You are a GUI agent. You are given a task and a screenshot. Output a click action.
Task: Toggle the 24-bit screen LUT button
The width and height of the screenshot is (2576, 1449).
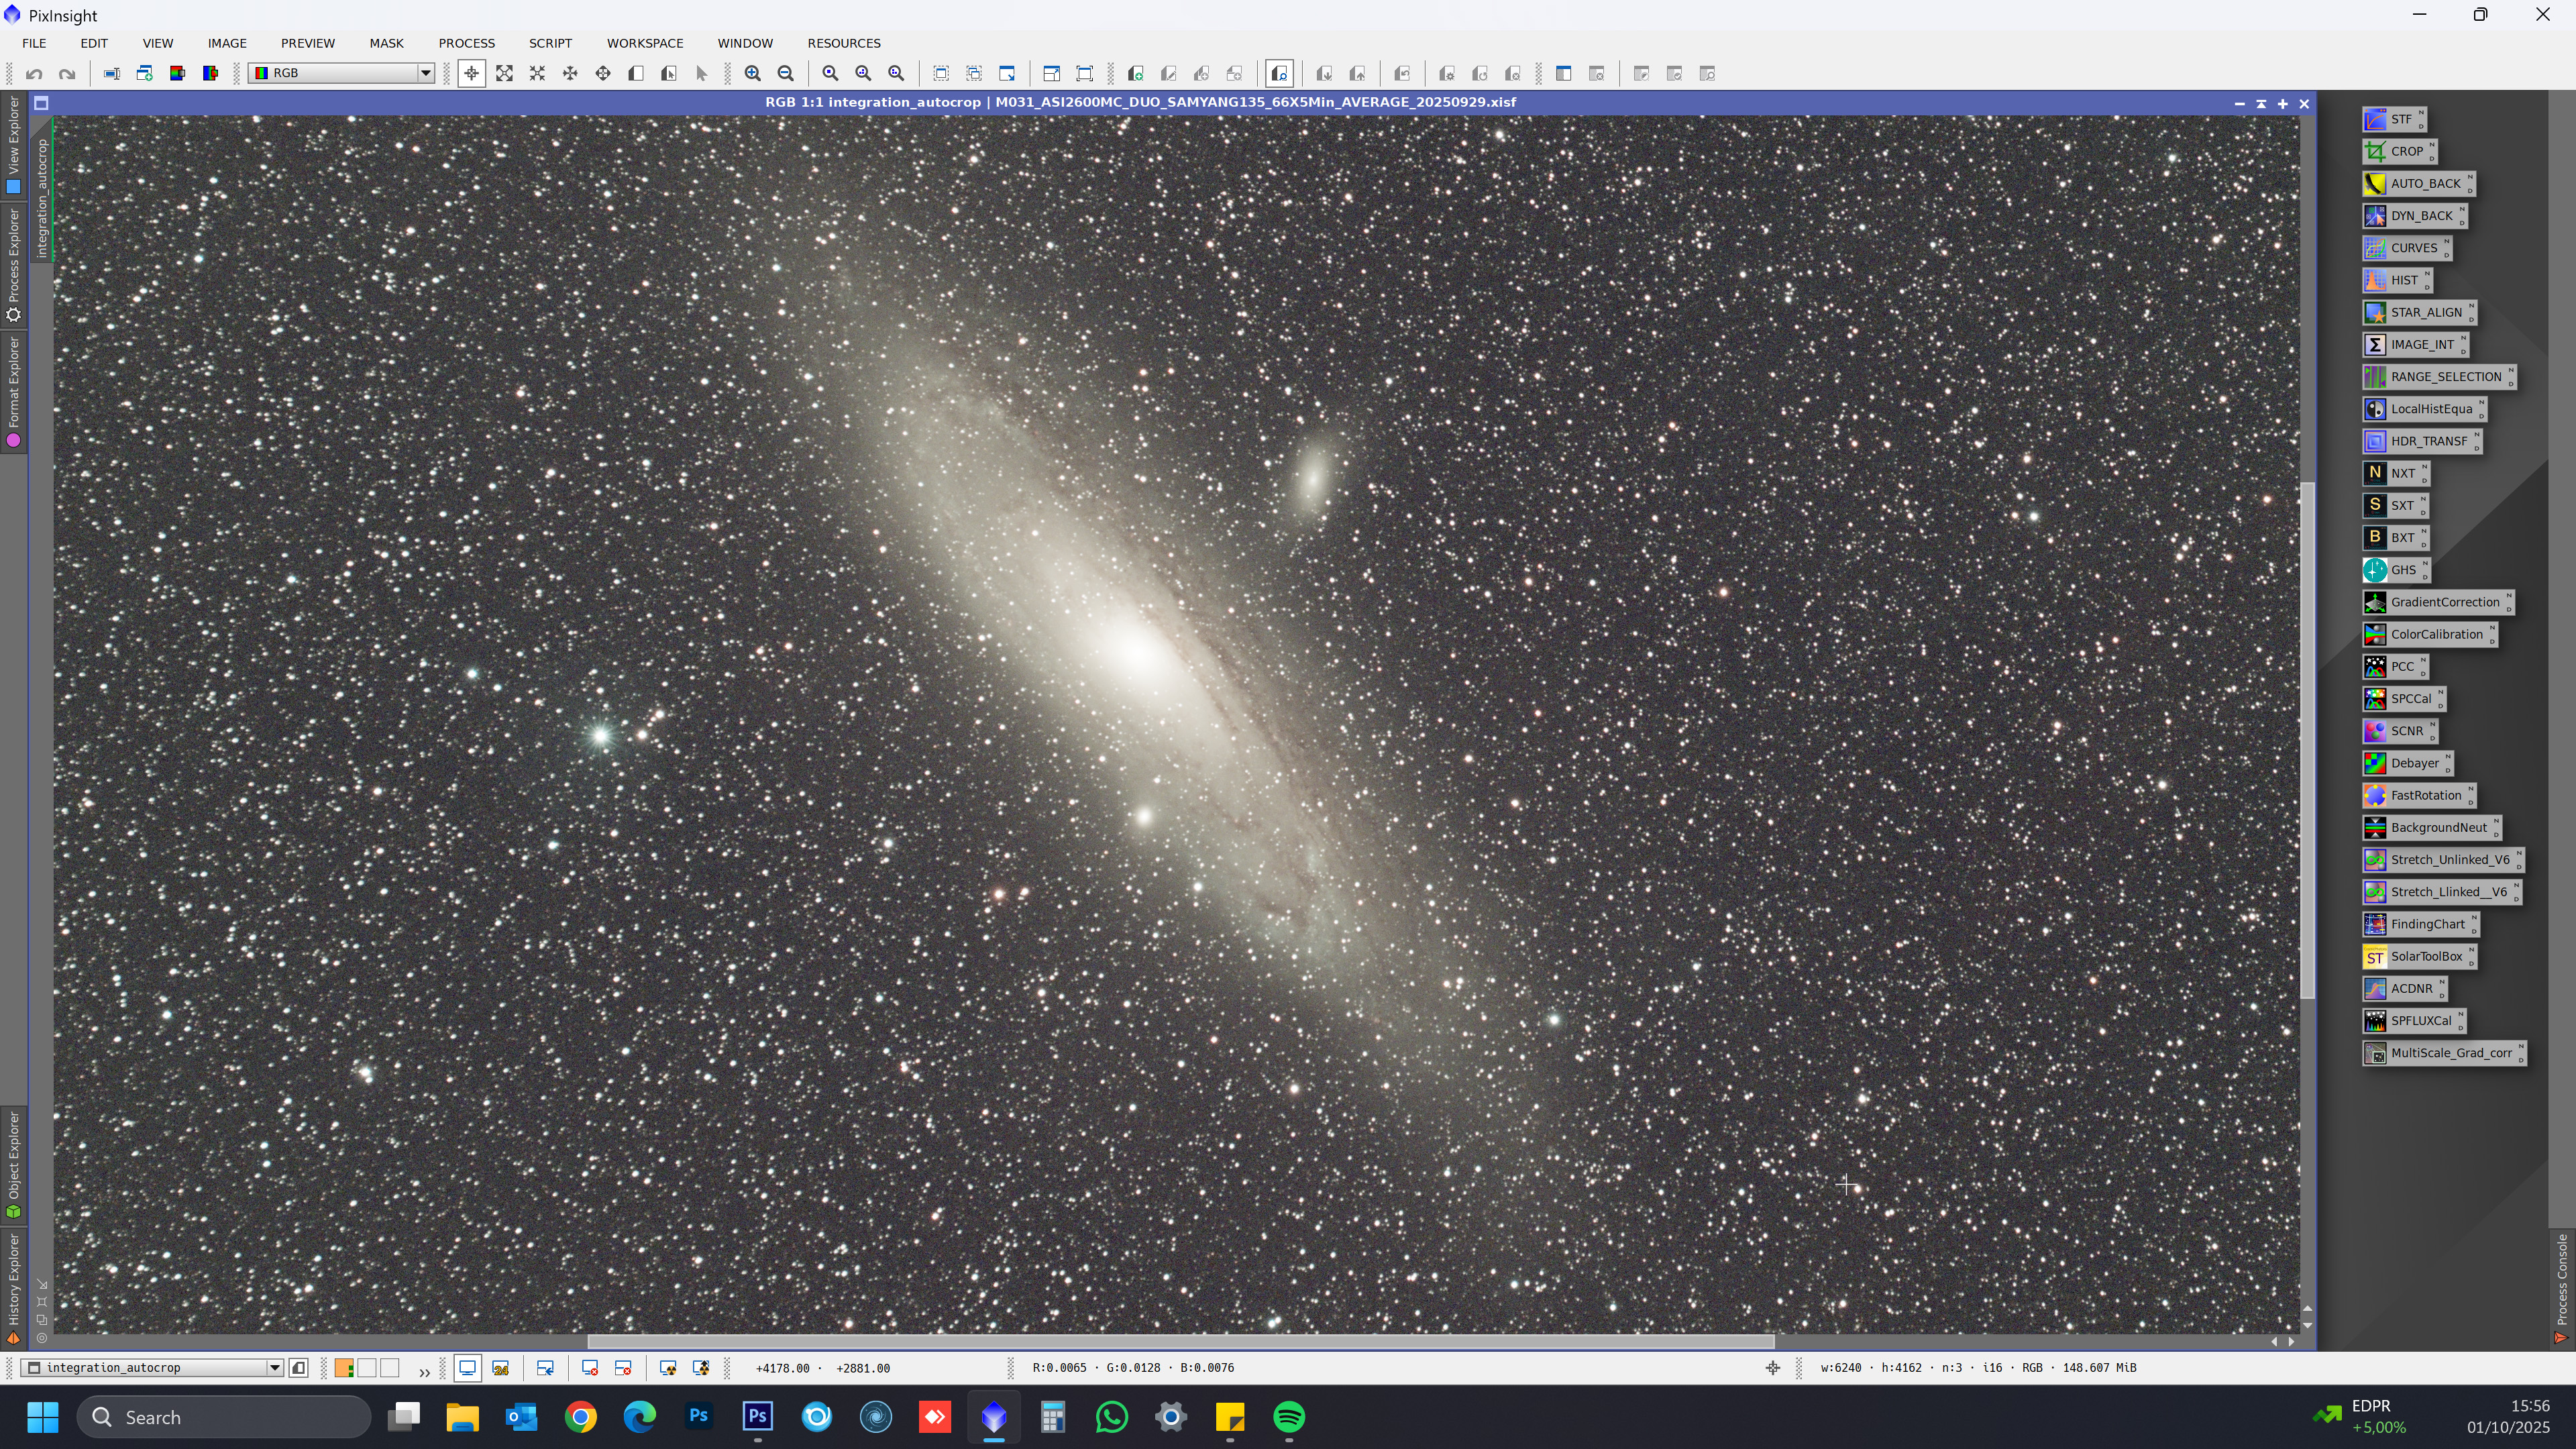point(500,1368)
